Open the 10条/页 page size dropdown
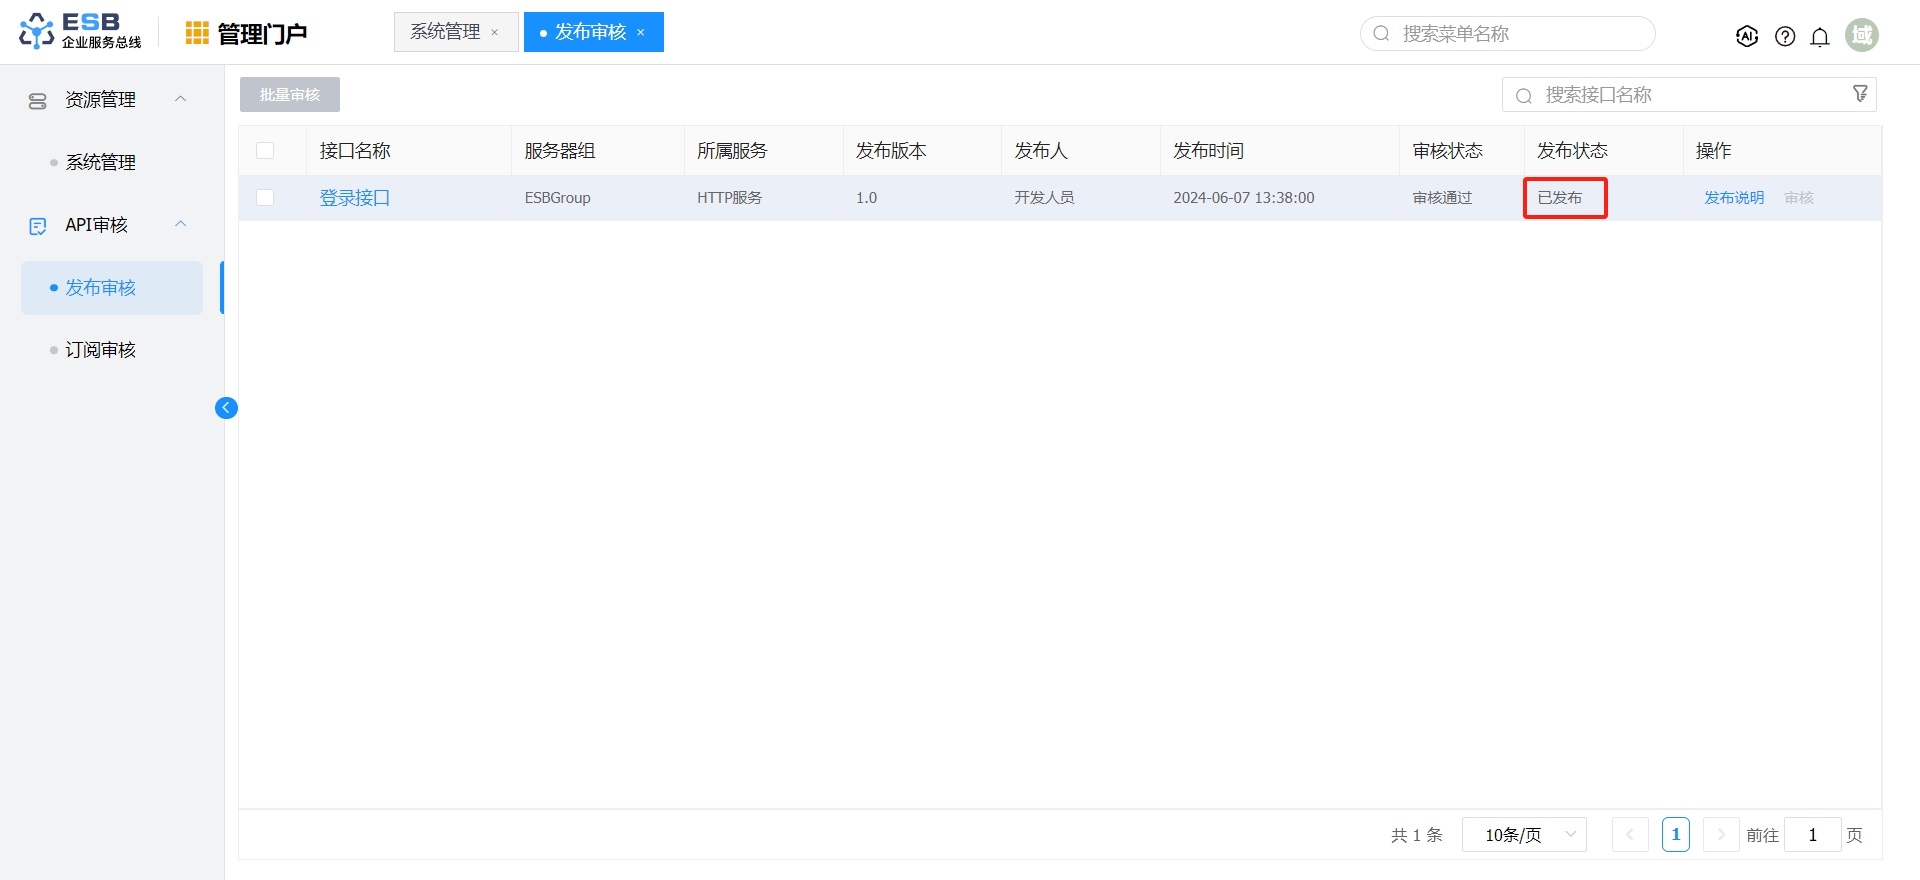The image size is (1920, 880). (x=1524, y=834)
